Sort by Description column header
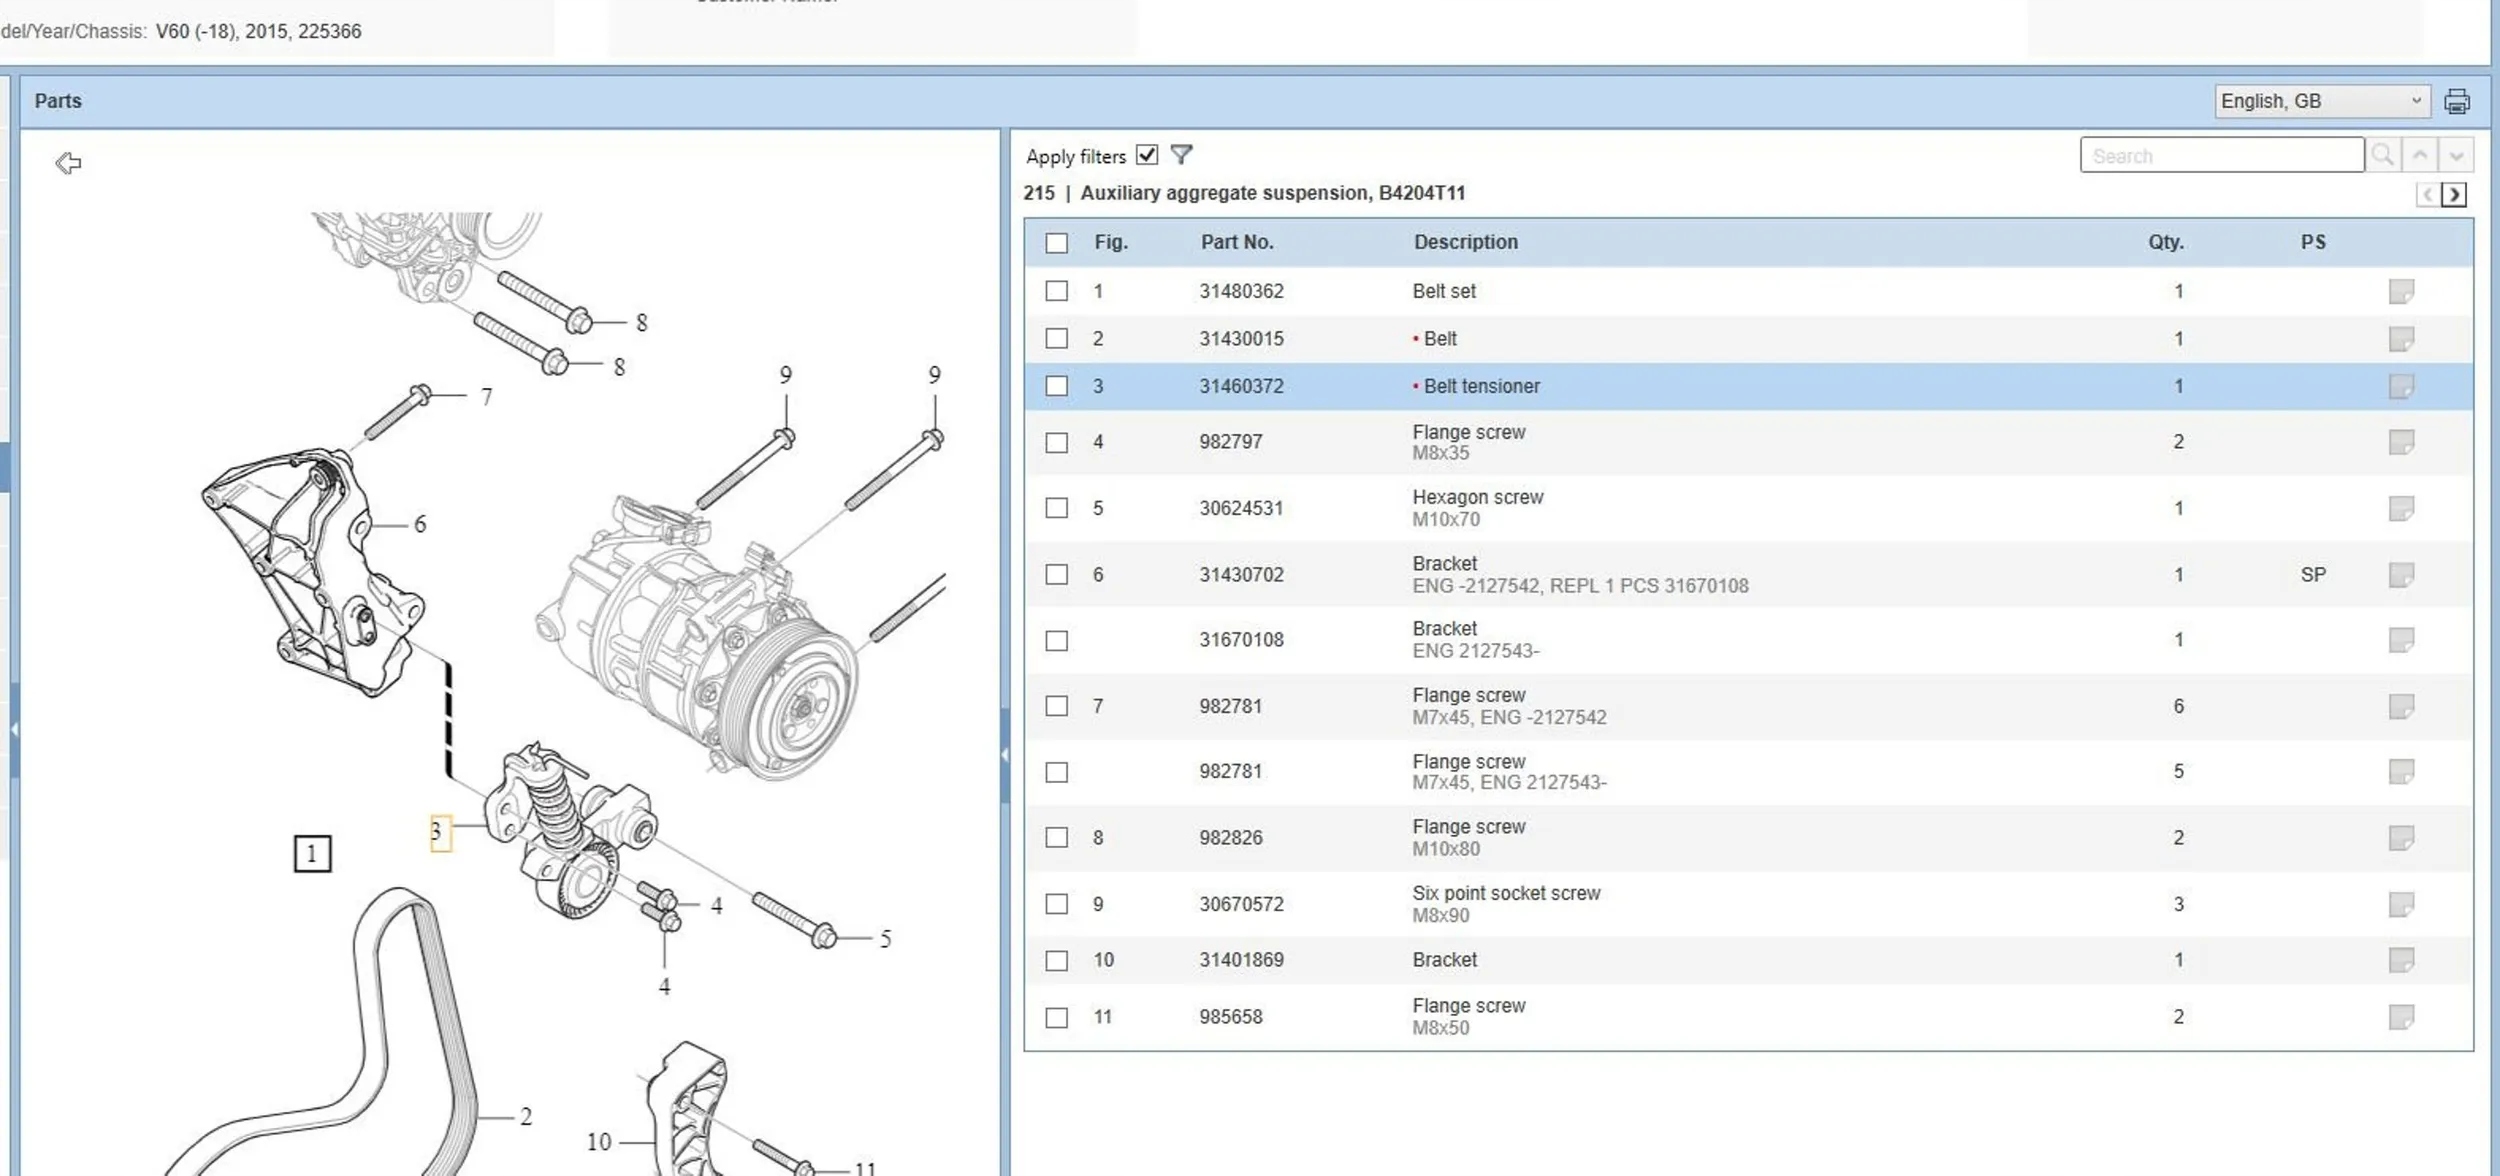The width and height of the screenshot is (2500, 1176). [1465, 242]
